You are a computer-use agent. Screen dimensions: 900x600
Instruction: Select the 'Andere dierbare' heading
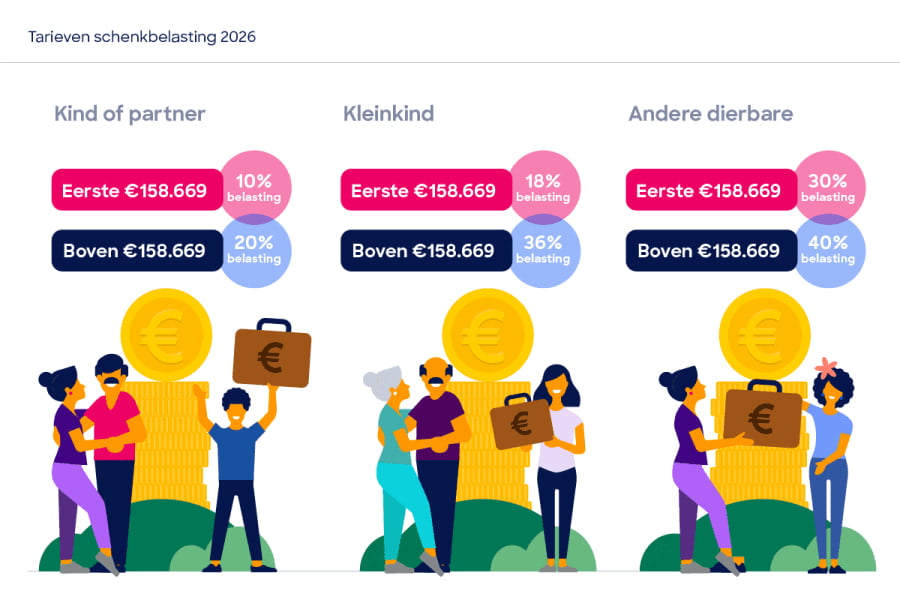[711, 114]
